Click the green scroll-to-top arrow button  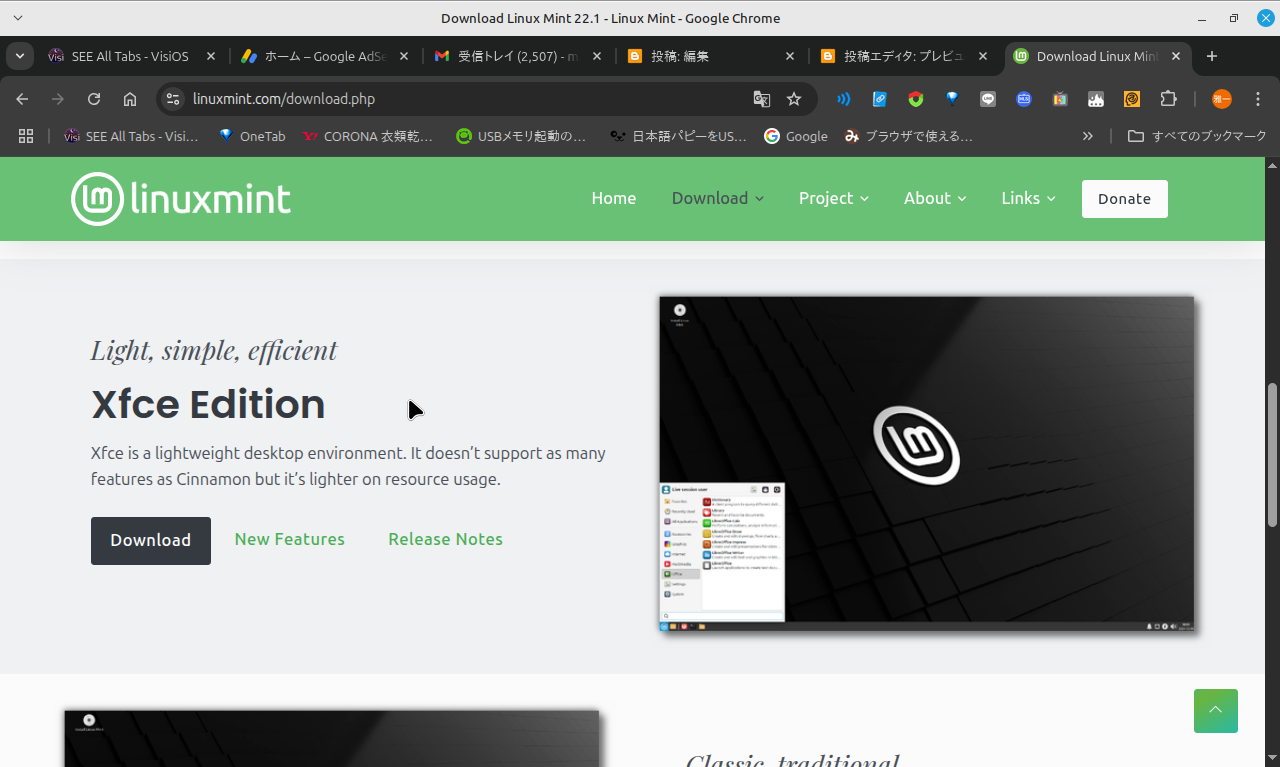click(1216, 711)
